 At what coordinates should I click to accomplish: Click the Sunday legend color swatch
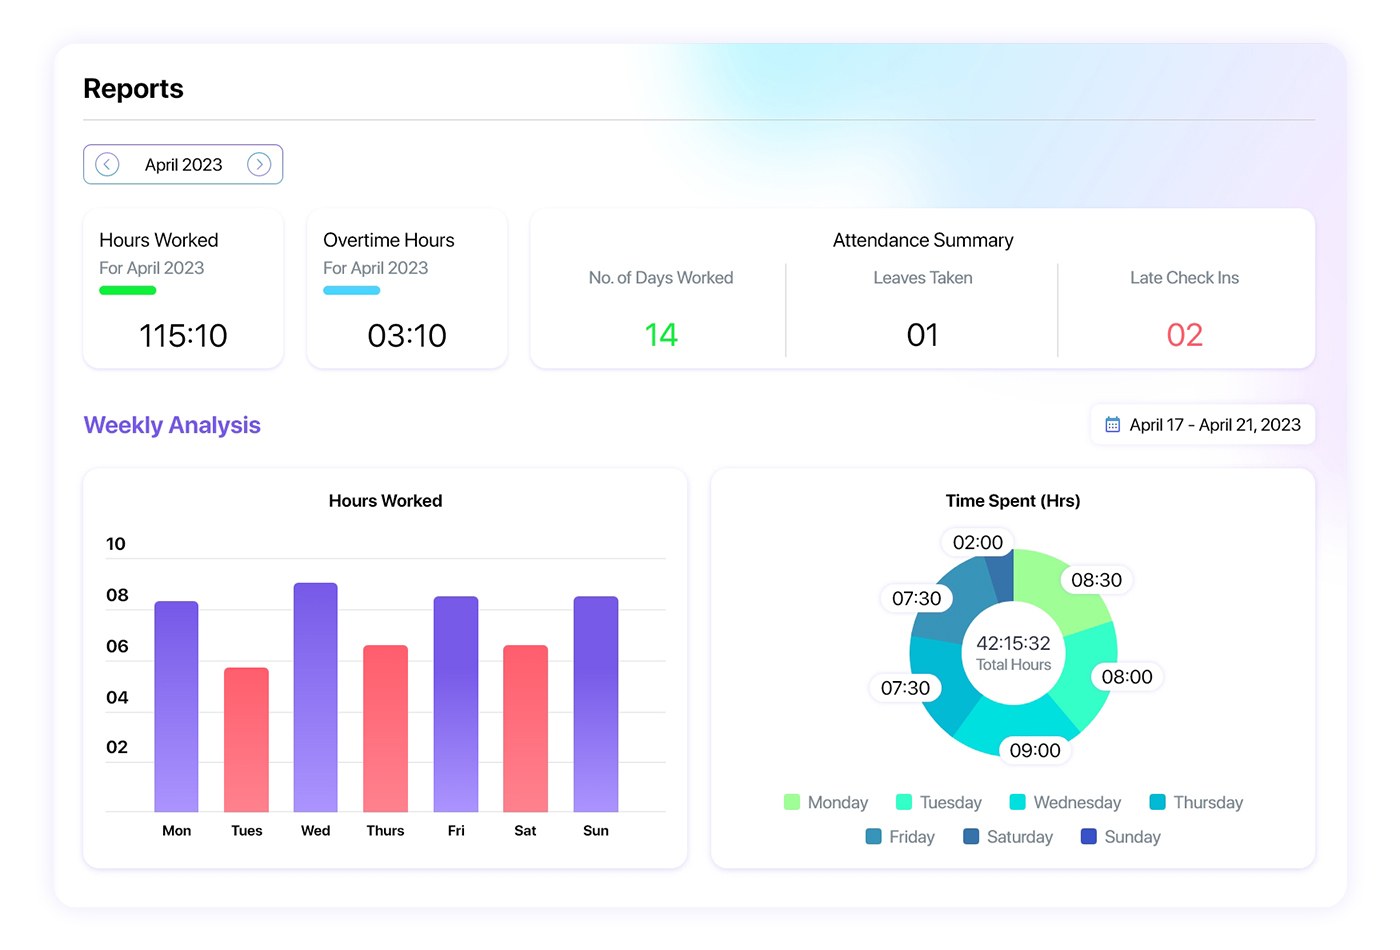tap(1089, 836)
